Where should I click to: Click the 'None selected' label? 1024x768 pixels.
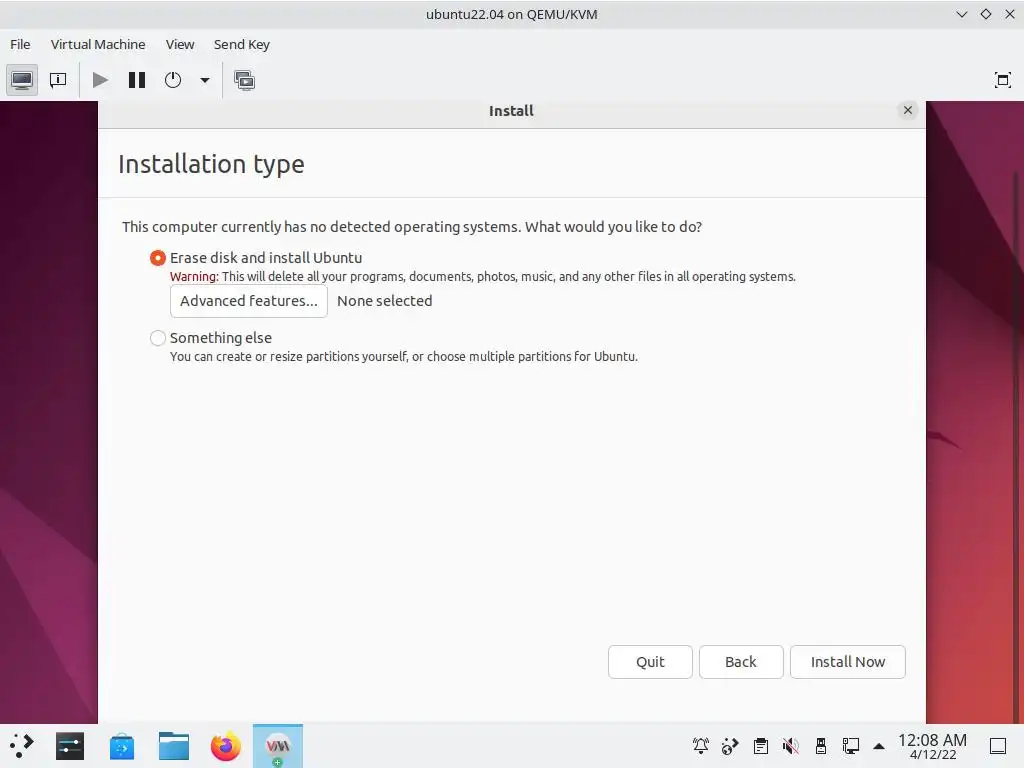[x=385, y=301]
